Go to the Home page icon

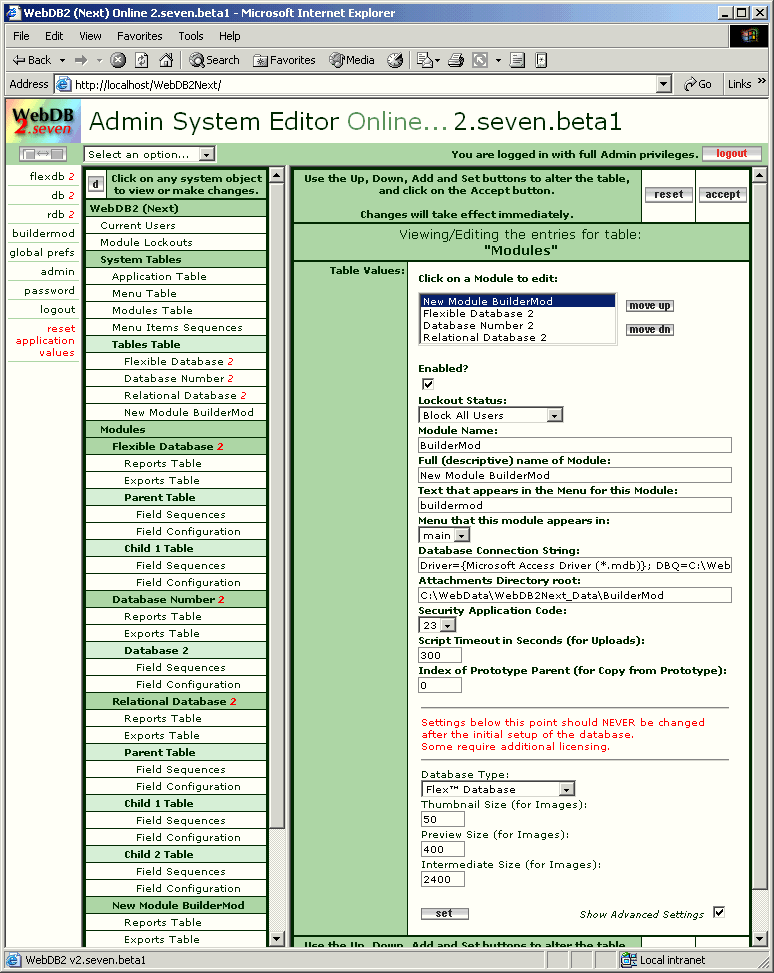(x=166, y=60)
